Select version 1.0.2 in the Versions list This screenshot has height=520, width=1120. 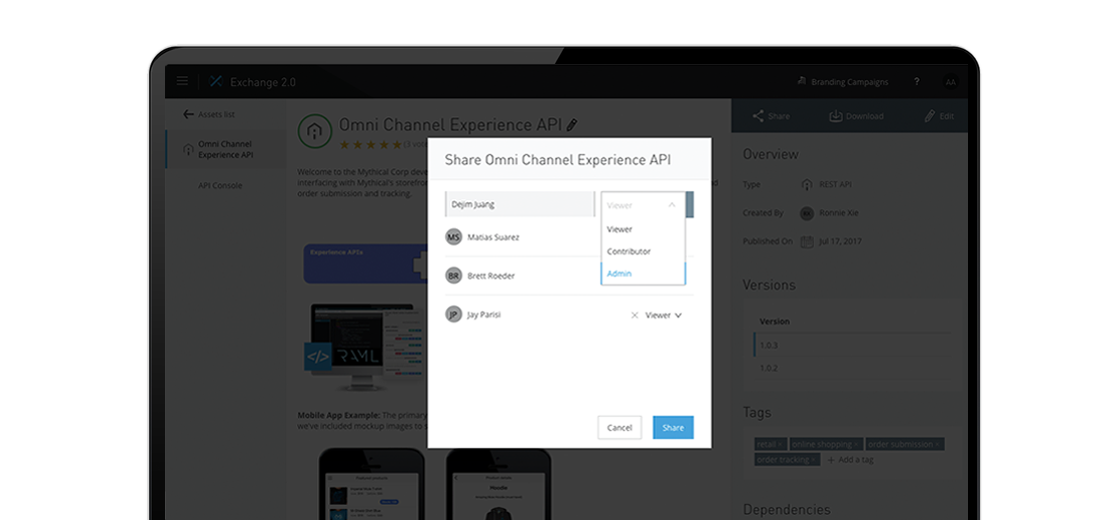(x=853, y=368)
